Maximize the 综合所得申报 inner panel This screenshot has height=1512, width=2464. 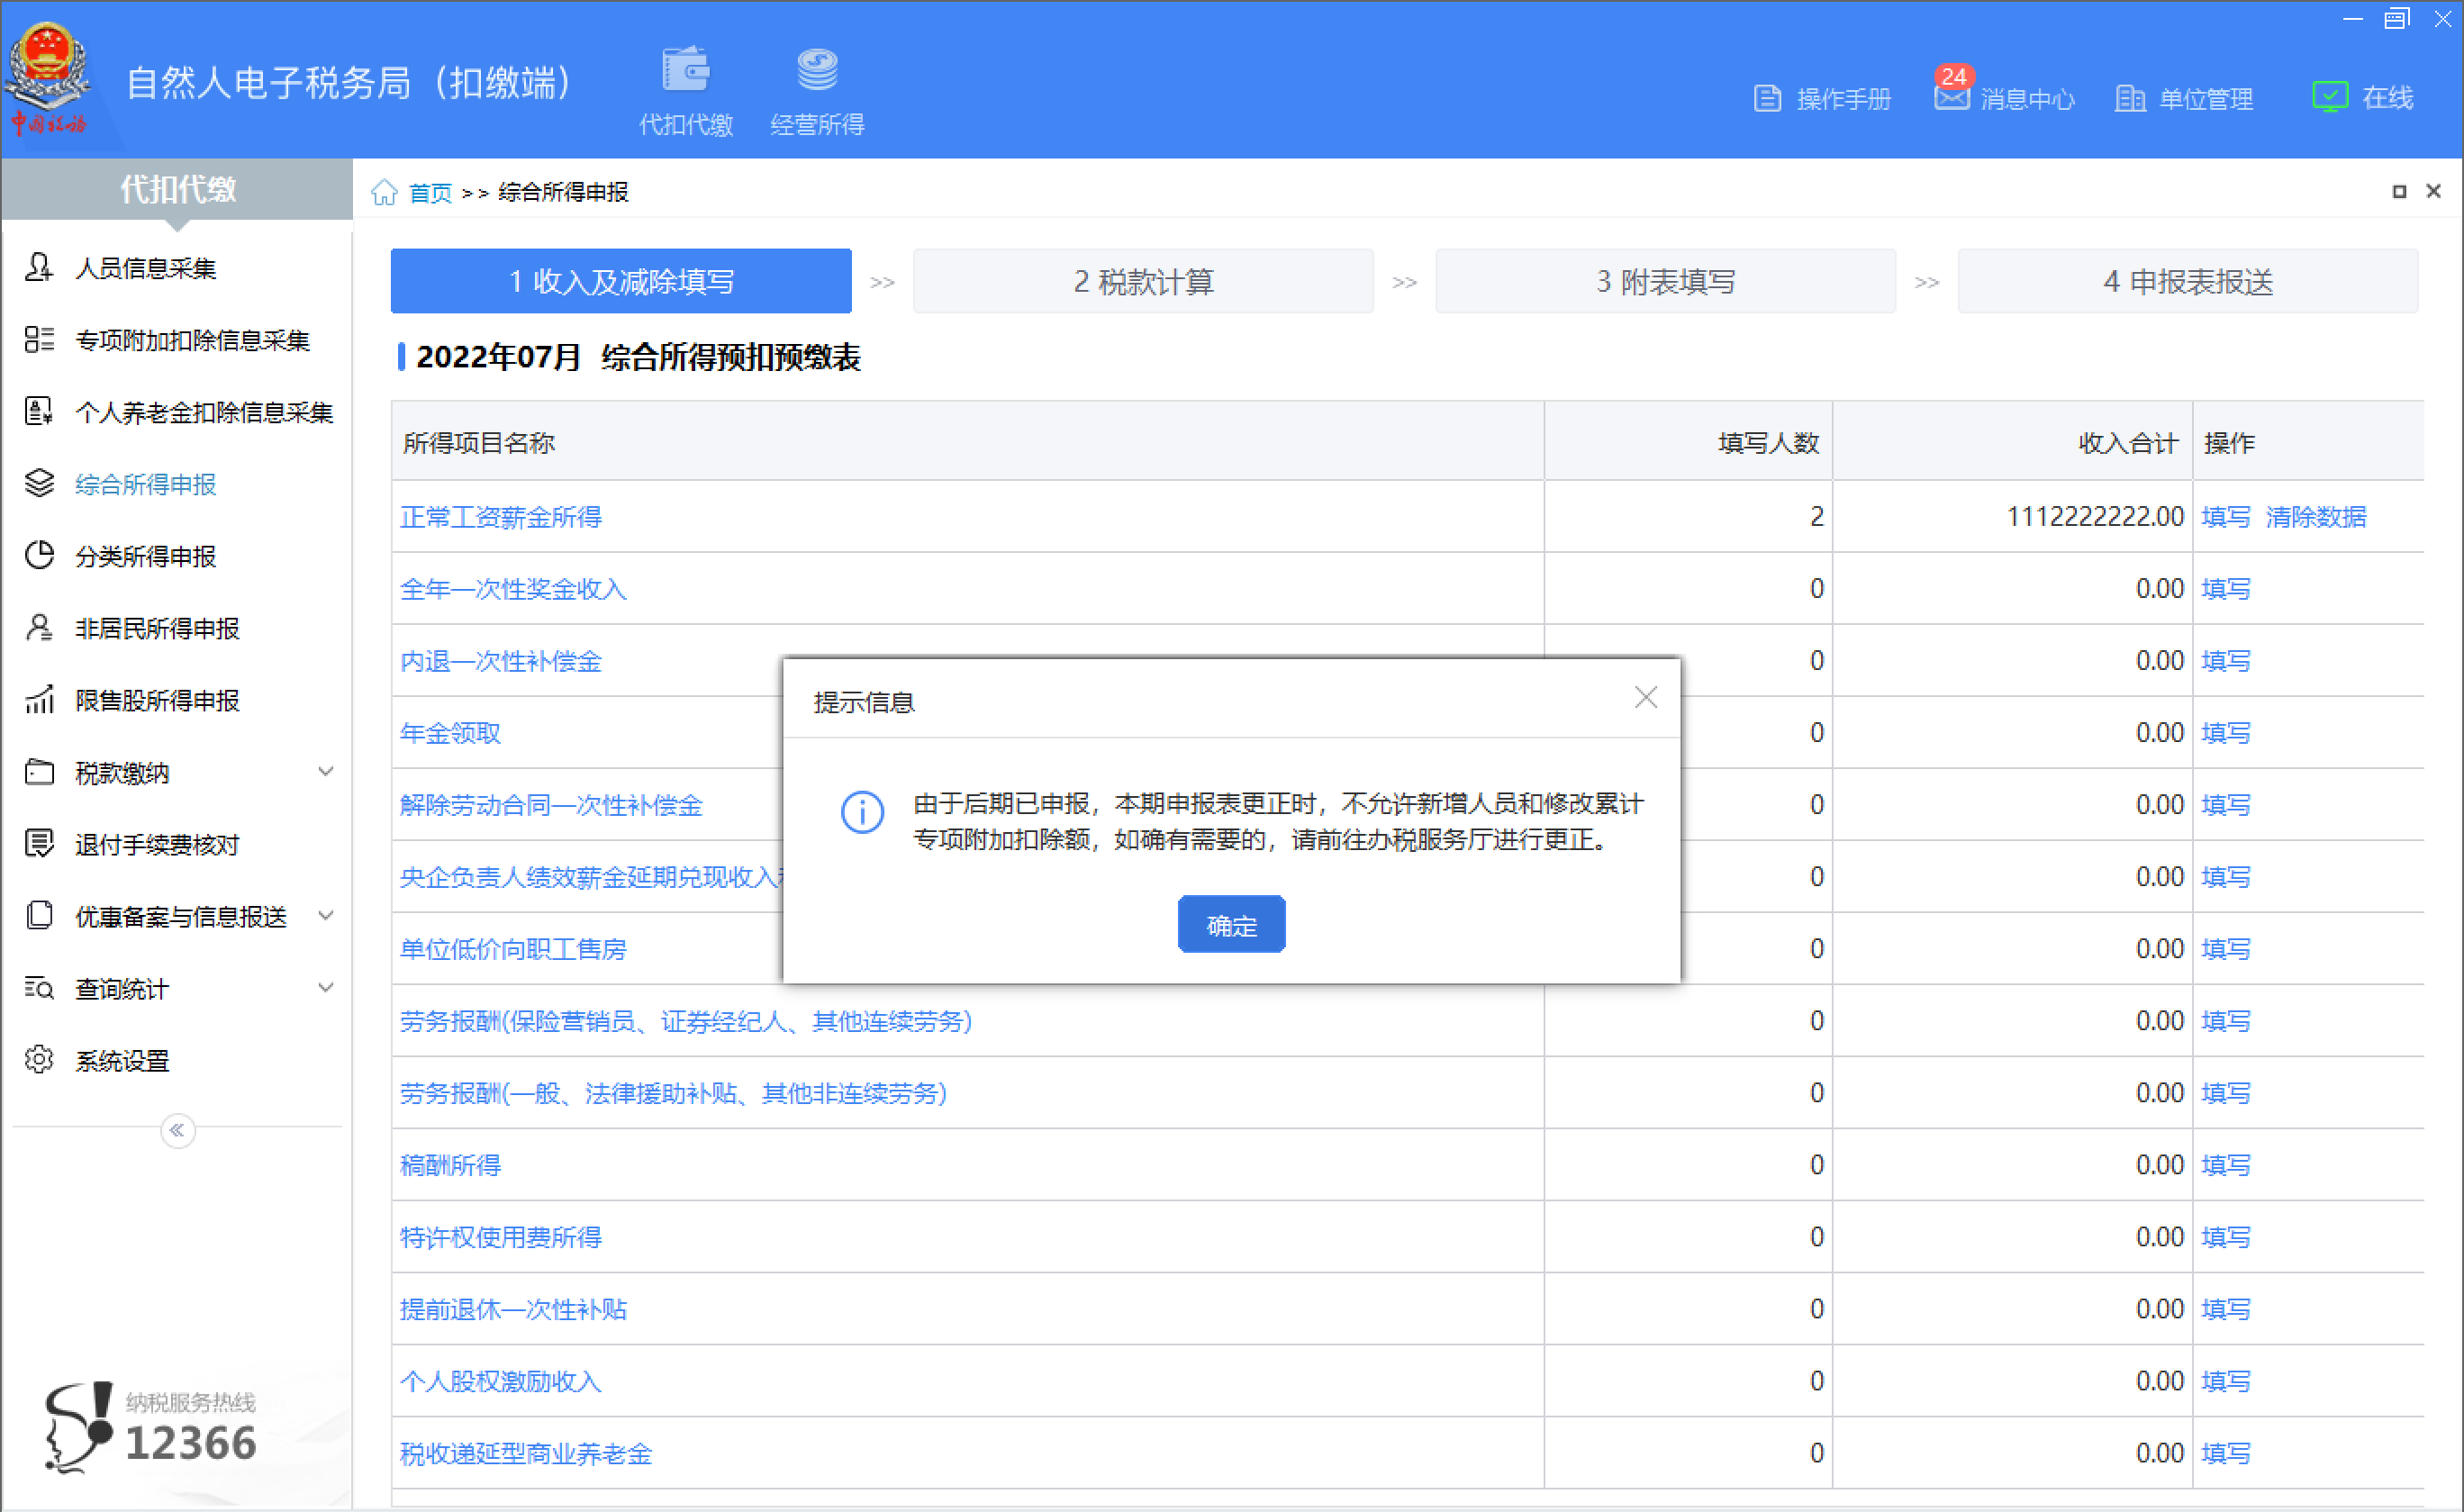[2399, 191]
